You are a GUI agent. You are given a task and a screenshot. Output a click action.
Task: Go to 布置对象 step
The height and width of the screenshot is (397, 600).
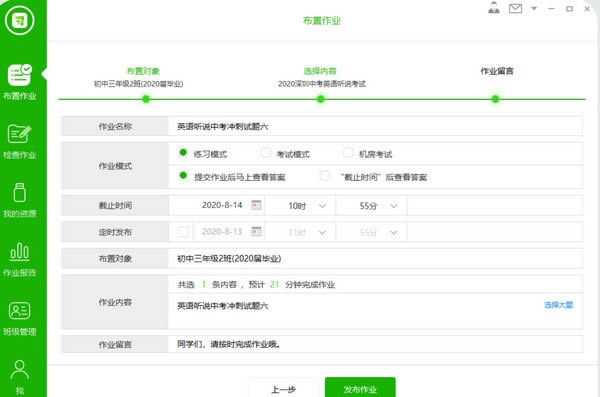click(143, 71)
